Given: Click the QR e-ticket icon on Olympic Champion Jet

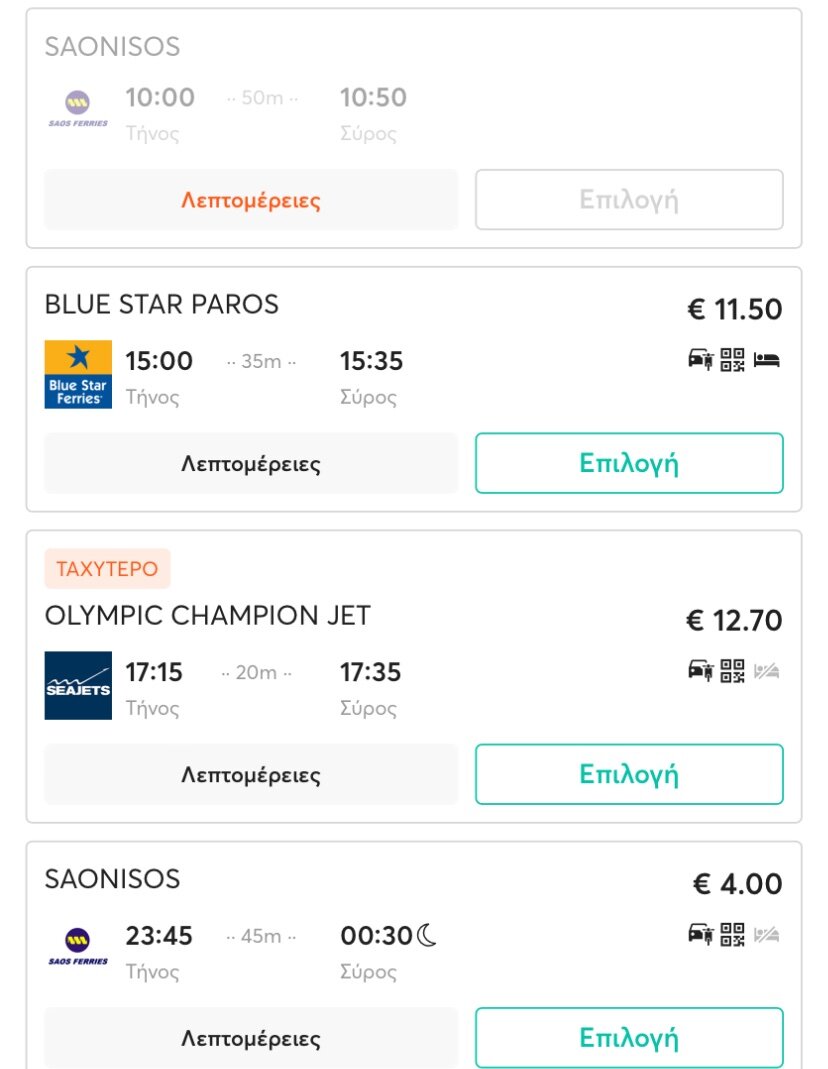Looking at the screenshot, I should coord(733,671).
